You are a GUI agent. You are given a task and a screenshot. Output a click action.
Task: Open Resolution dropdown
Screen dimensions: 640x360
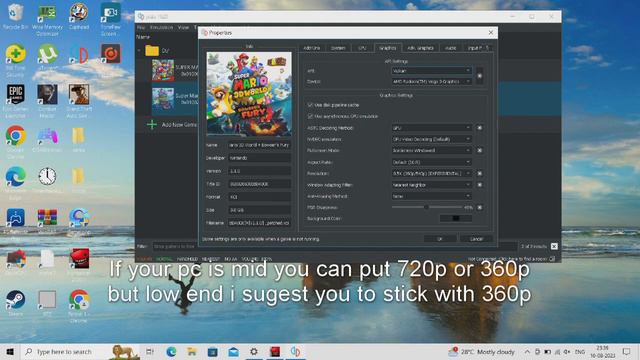431,173
